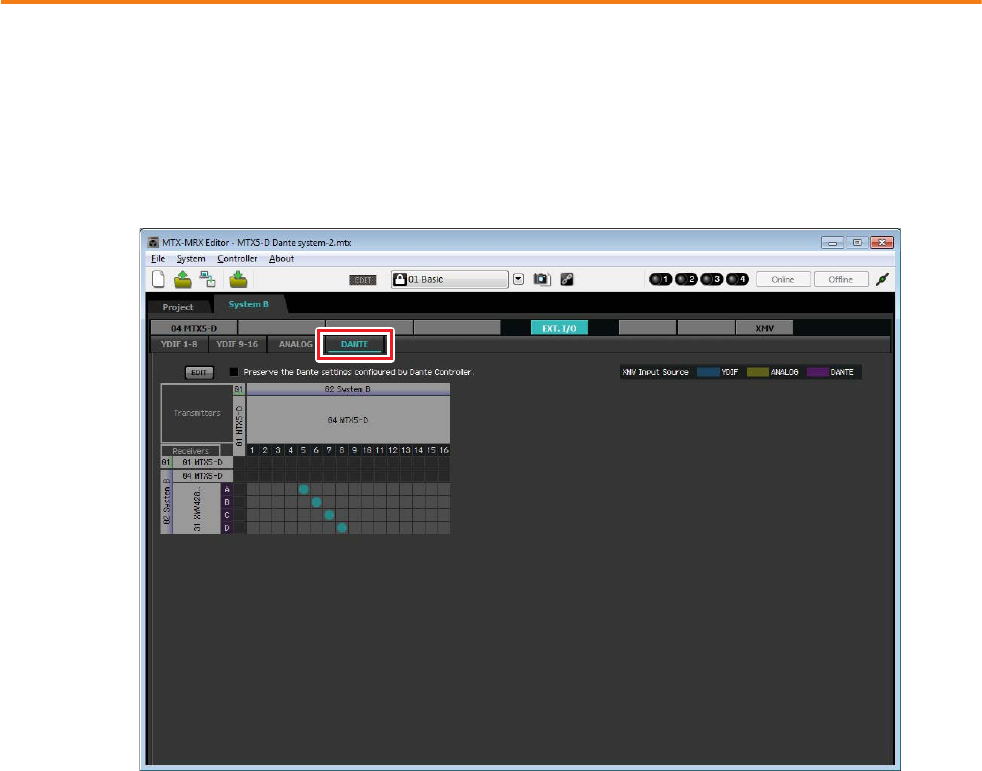Open the Device Configuration Wizard icon
Viewport: 982px width, 771px height.
point(207,279)
